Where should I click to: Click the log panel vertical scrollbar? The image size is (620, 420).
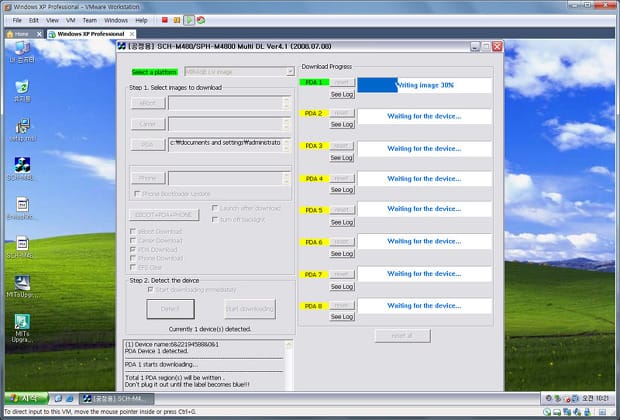point(289,366)
